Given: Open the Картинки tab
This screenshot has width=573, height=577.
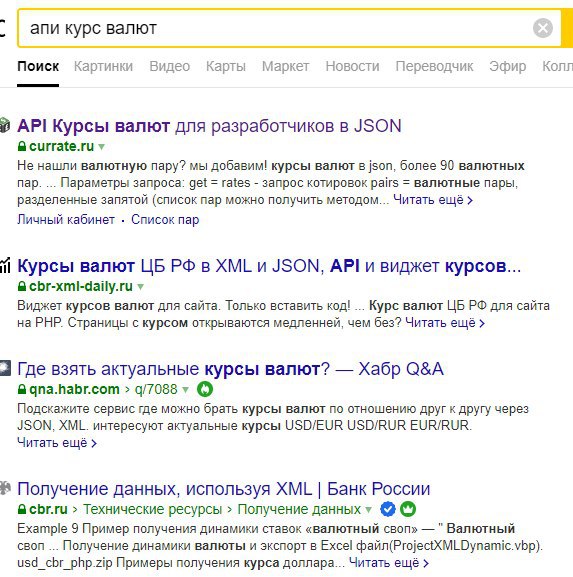Looking at the screenshot, I should (x=103, y=67).
